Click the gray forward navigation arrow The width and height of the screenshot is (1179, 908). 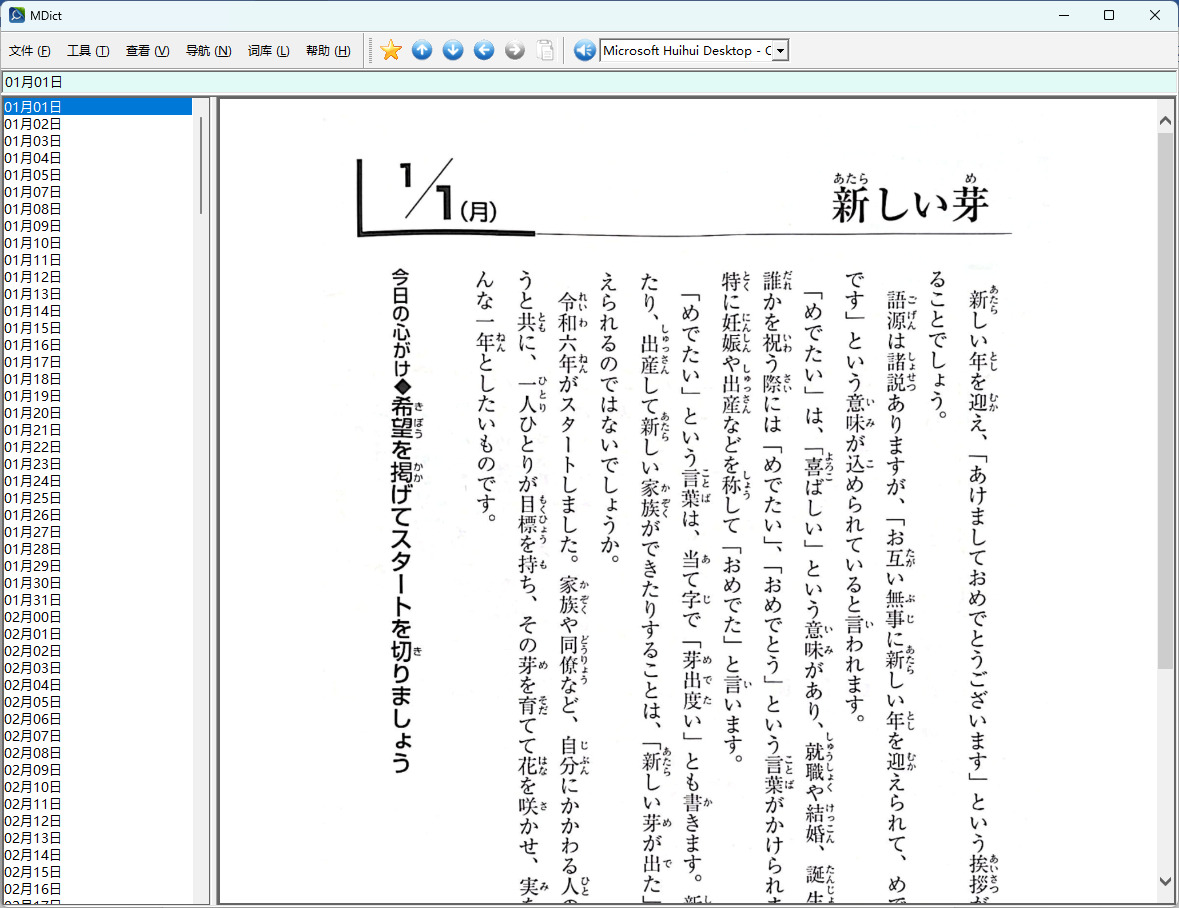(514, 50)
